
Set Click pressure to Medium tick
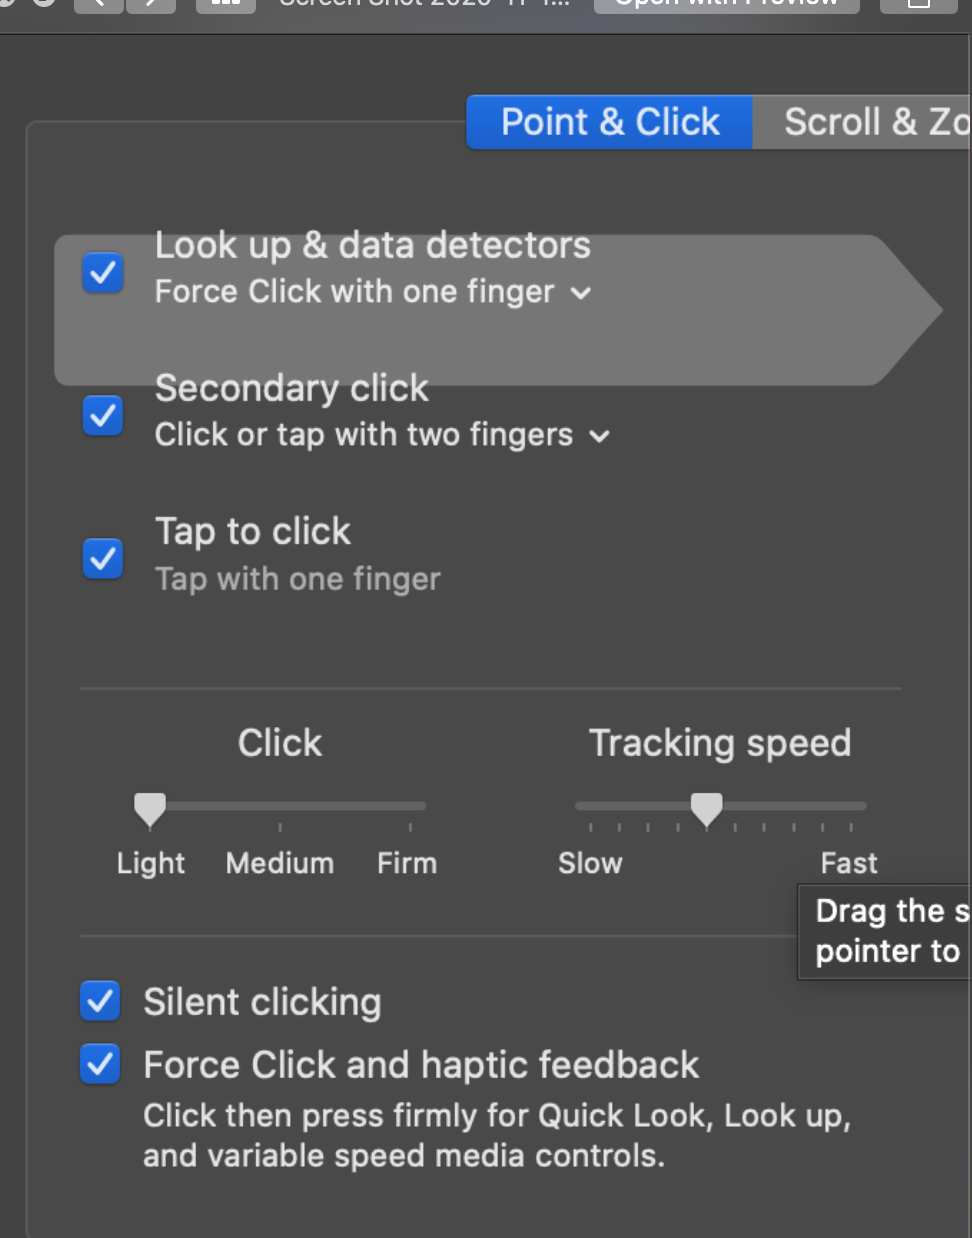click(x=280, y=806)
